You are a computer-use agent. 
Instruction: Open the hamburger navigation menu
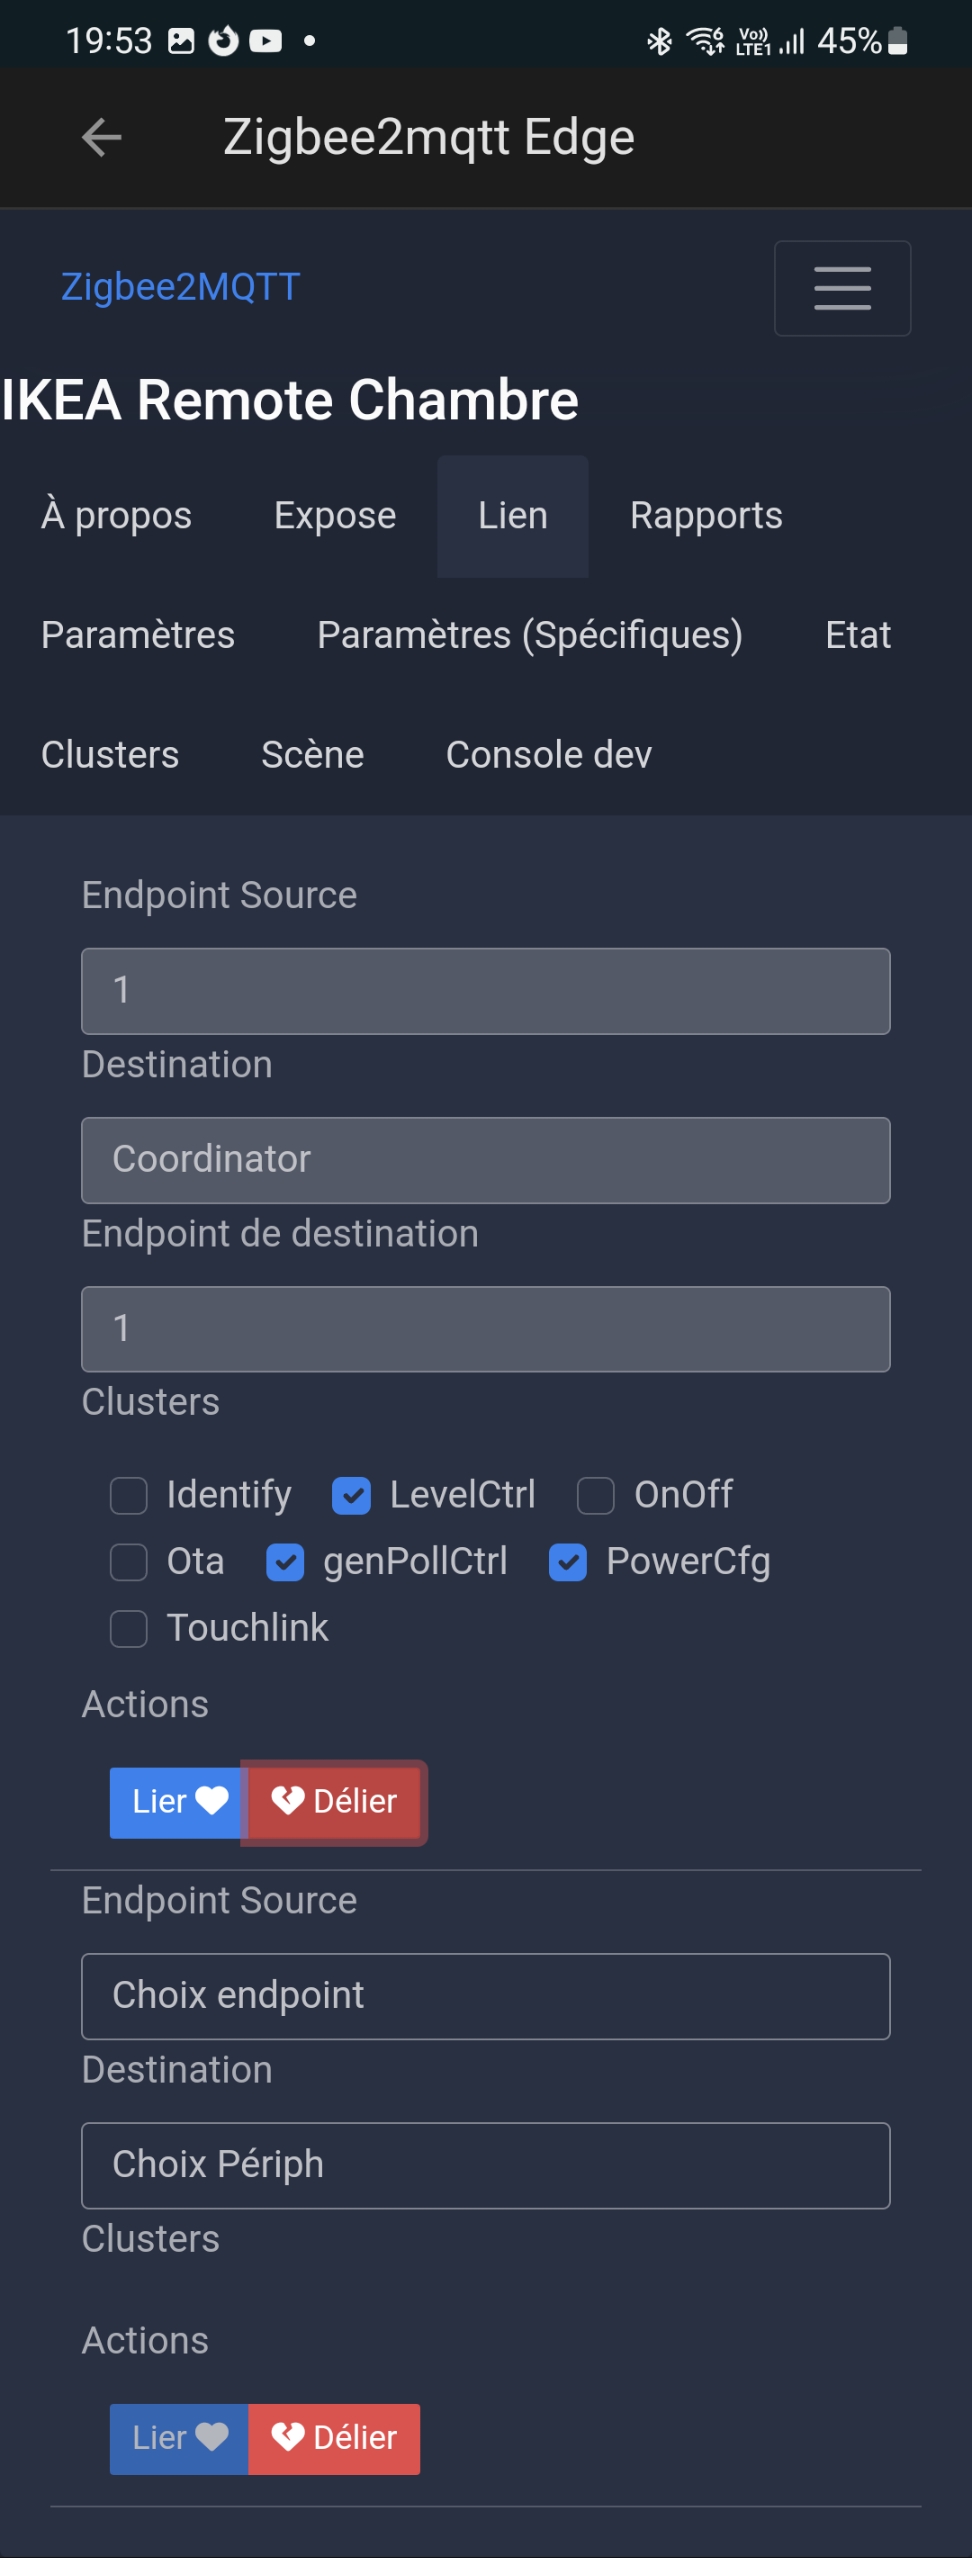[842, 288]
